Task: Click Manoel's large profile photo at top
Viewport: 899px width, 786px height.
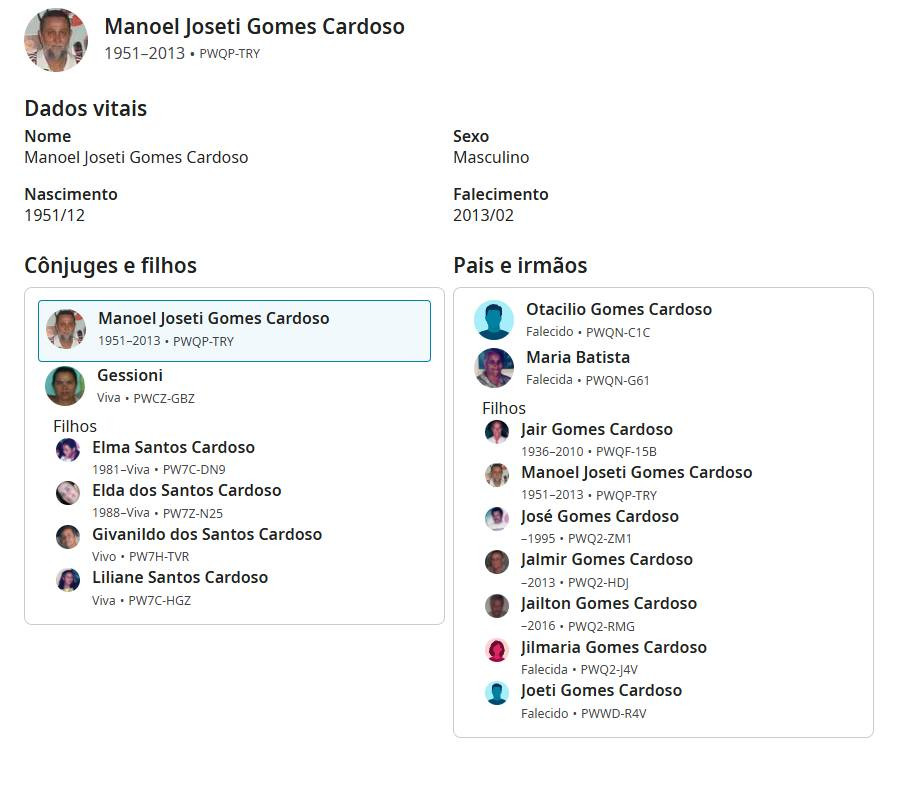Action: (56, 40)
